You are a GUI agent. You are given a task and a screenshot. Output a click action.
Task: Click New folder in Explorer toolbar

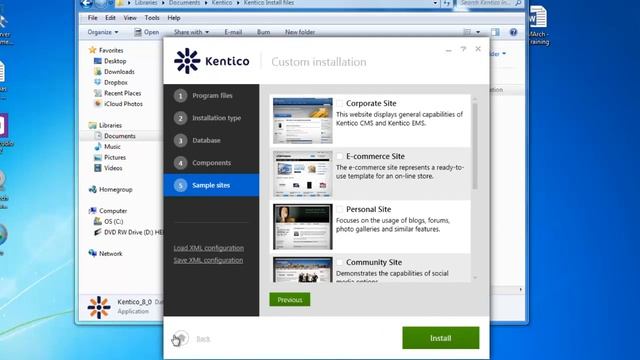click(300, 32)
